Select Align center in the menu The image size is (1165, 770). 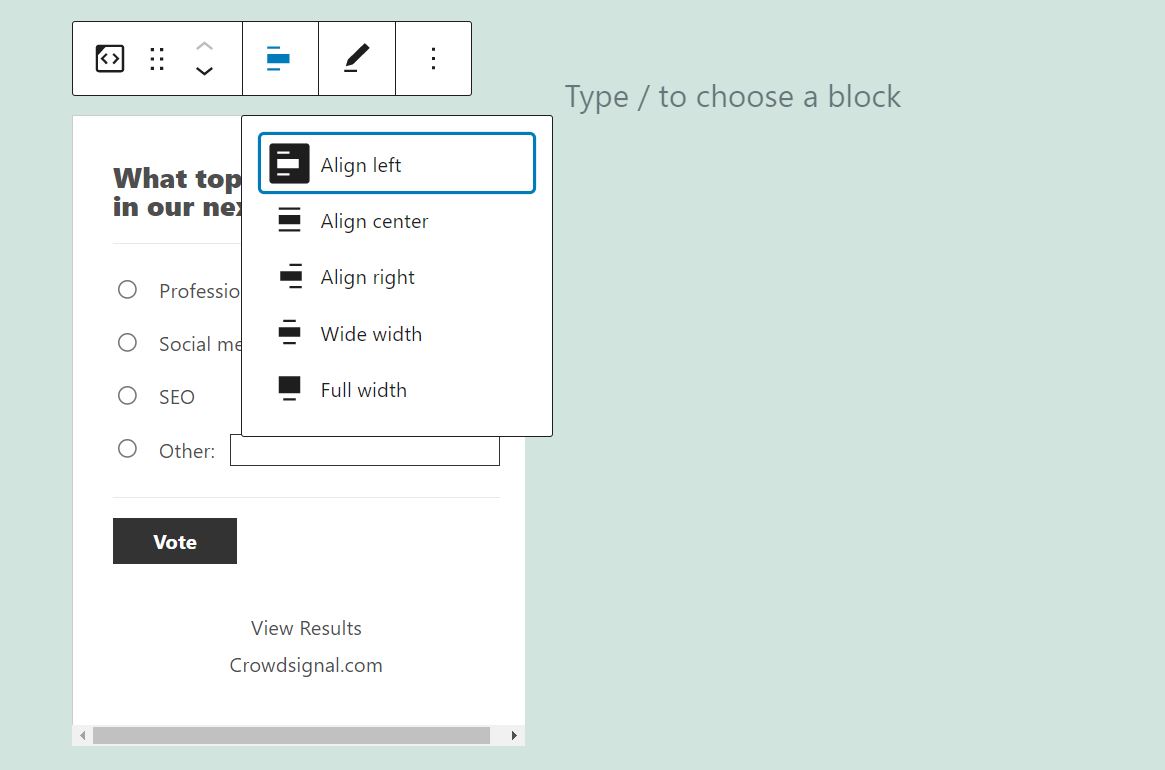[x=374, y=221]
